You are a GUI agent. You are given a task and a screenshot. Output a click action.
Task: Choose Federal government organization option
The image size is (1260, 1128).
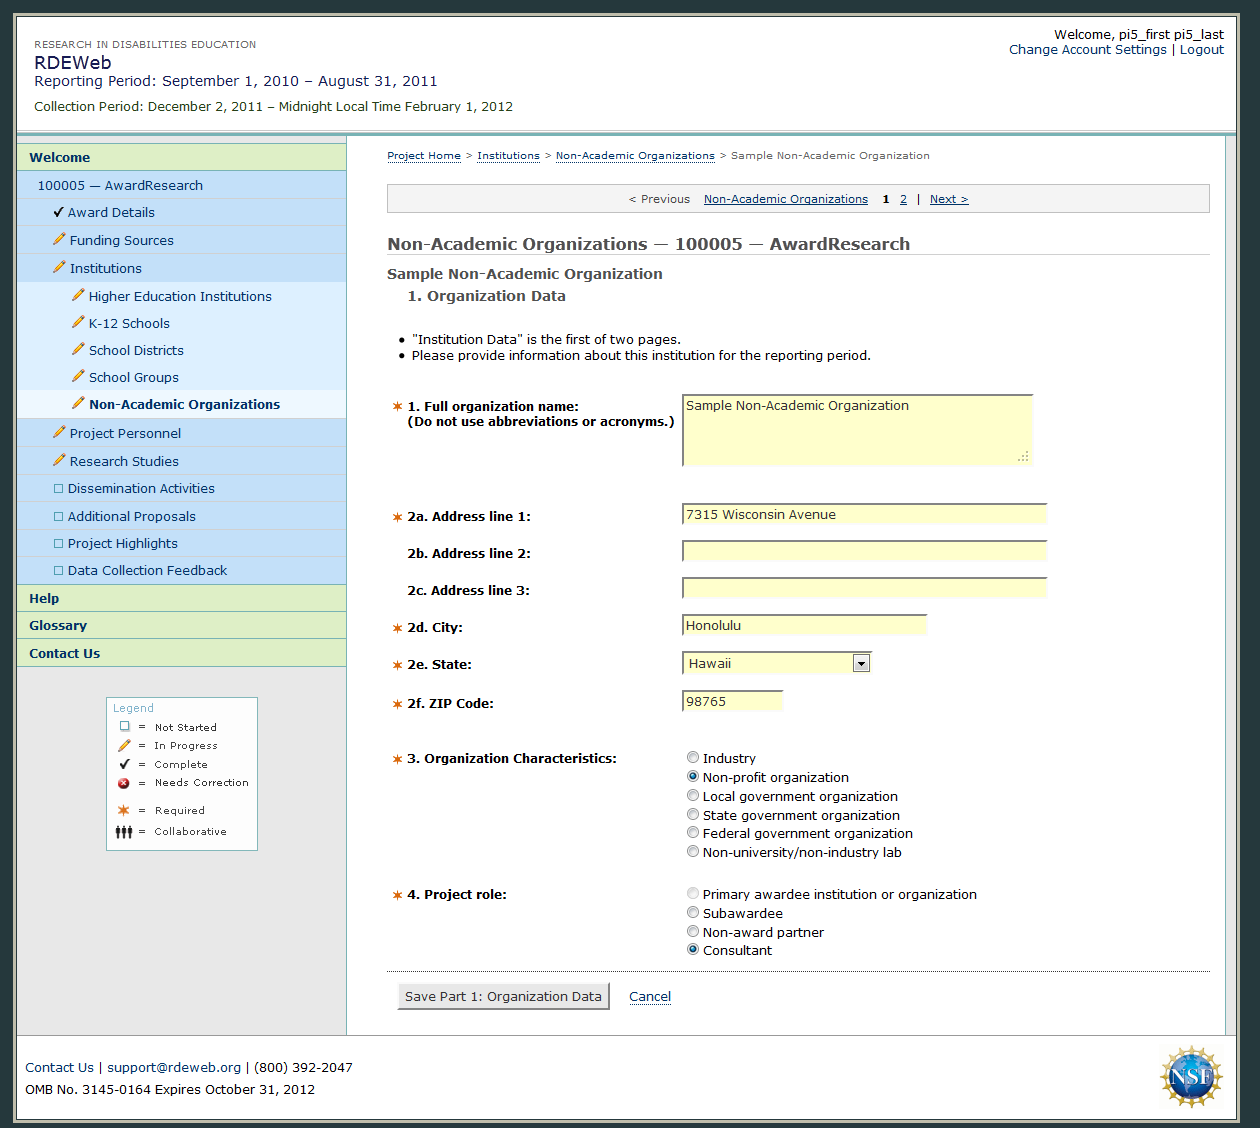693,833
